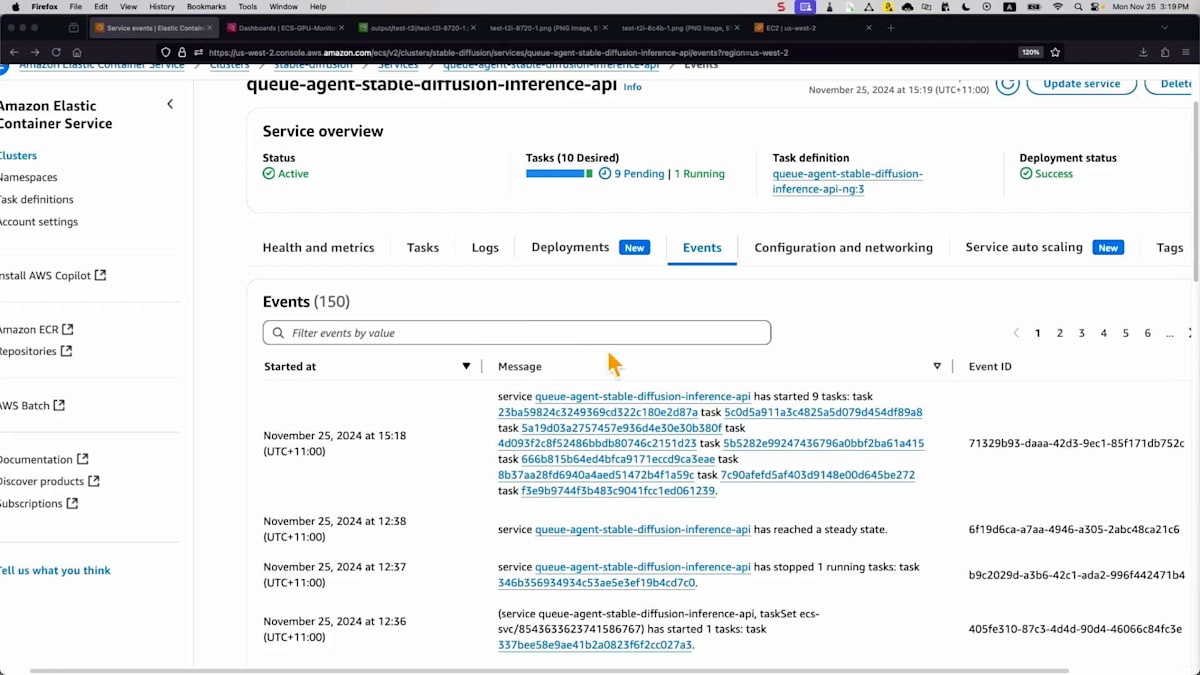Switch to the Health and metrics tab
This screenshot has width=1200, height=675.
pos(318,247)
